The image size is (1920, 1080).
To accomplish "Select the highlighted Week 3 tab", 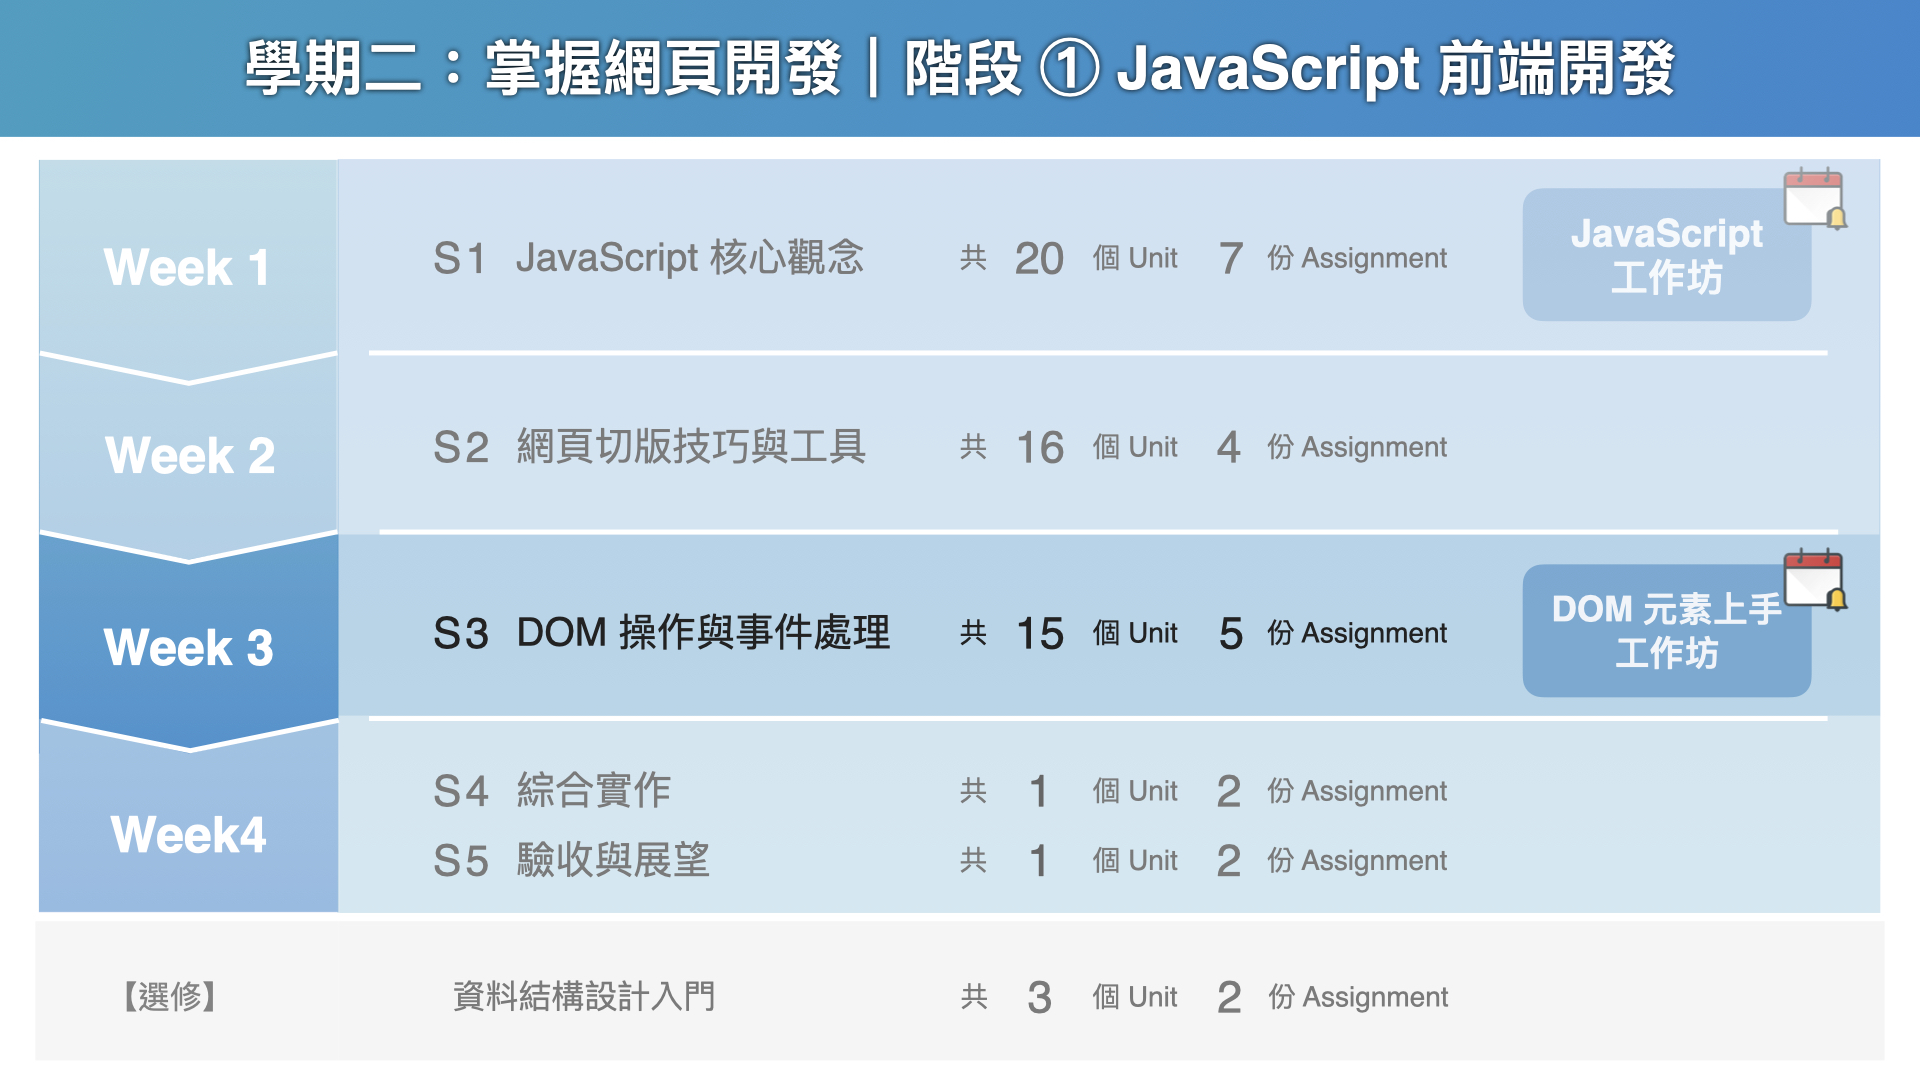I will click(188, 646).
